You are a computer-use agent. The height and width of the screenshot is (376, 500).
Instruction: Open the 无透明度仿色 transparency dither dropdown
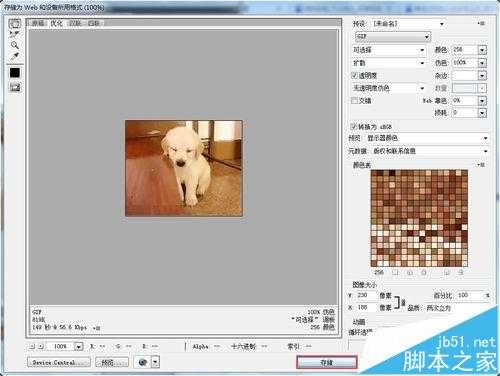tap(389, 88)
